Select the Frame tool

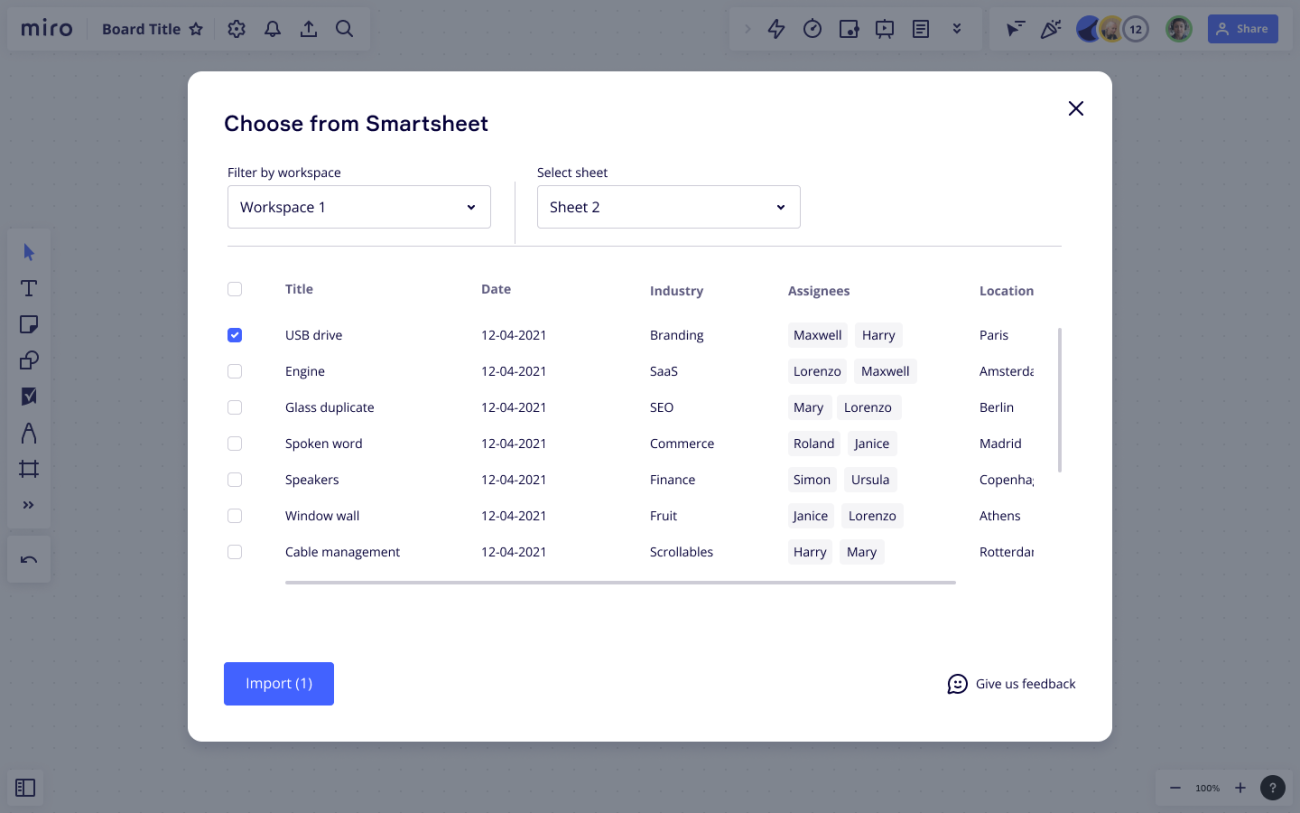[29, 468]
